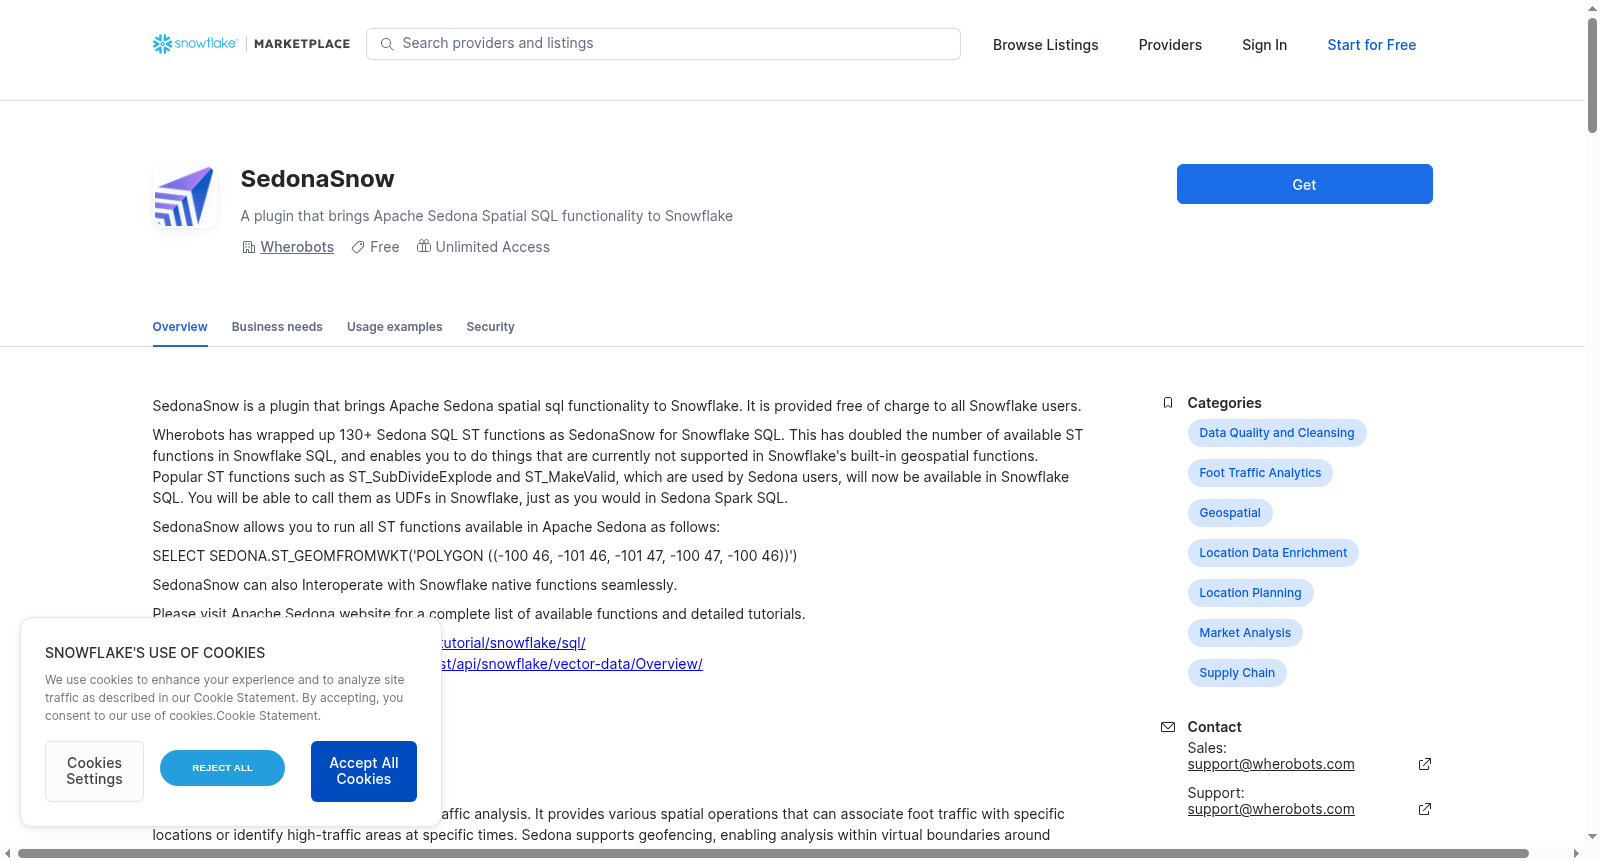Click Accept All Cookies
Image resolution: width=1600 pixels, height=861 pixels.
364,771
